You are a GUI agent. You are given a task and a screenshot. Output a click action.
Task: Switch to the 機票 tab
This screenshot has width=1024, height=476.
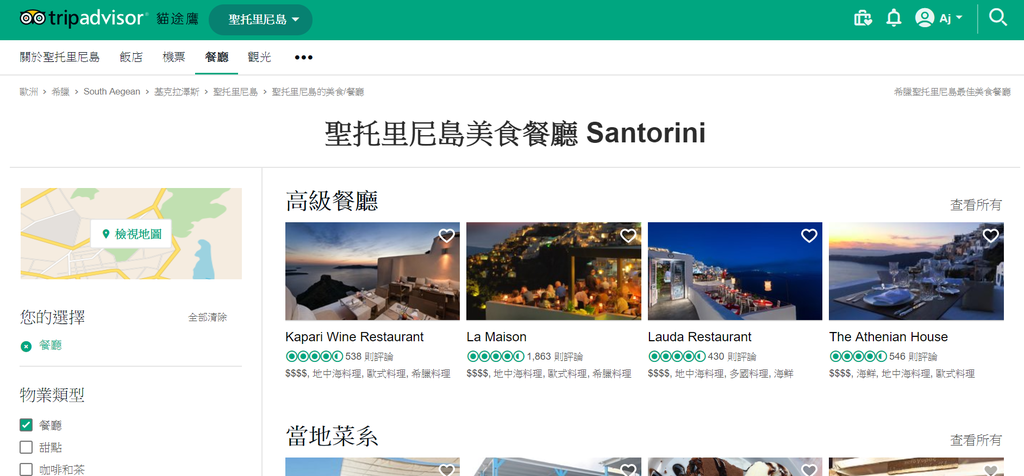174,57
